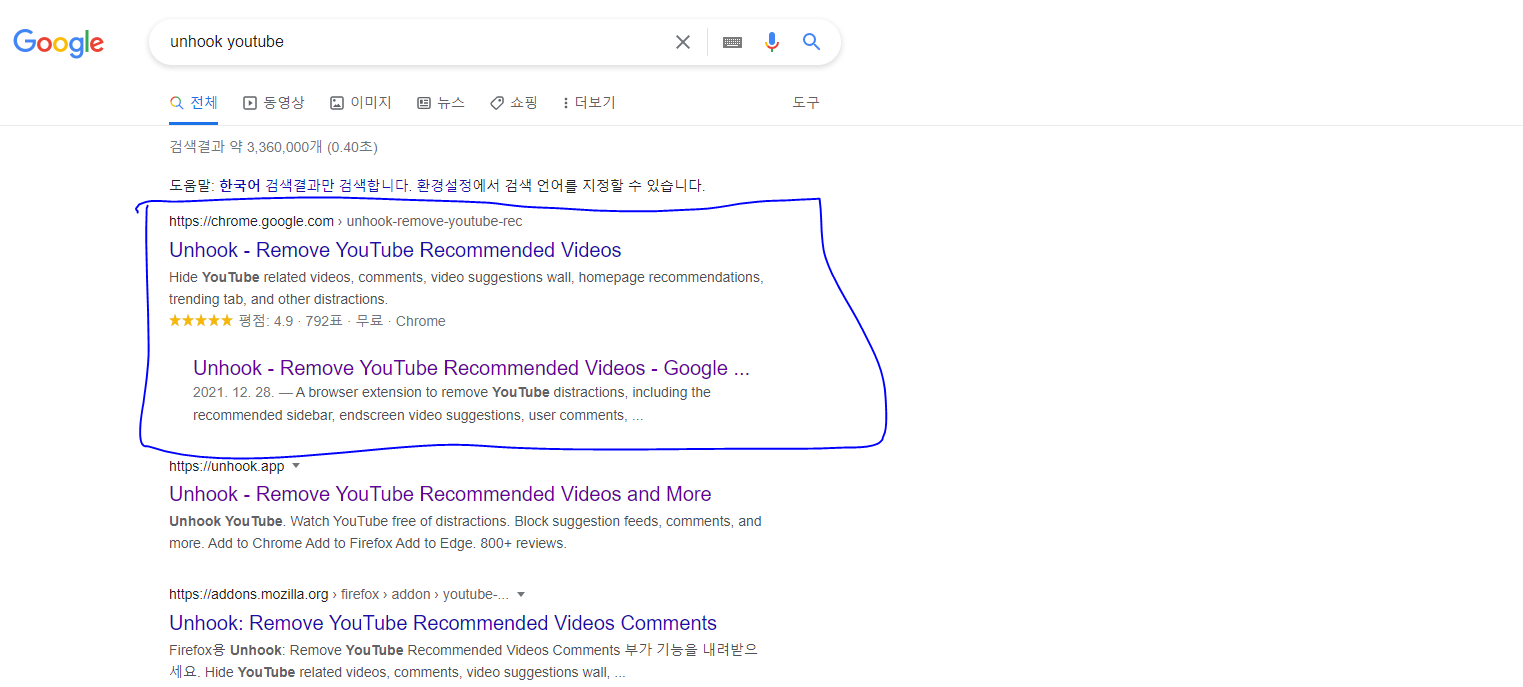Click the five-star rating 평점: 4.9

pyautogui.click(x=231, y=321)
